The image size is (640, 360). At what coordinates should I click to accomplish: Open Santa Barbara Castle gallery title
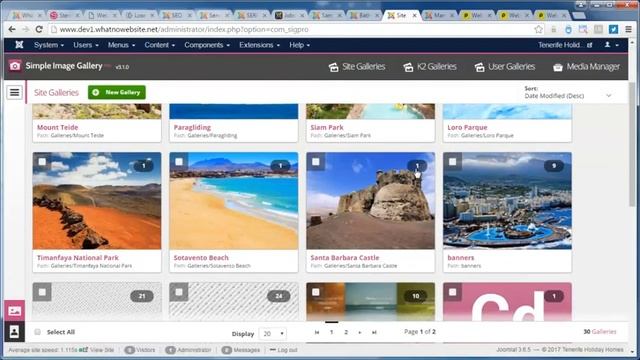click(345, 258)
